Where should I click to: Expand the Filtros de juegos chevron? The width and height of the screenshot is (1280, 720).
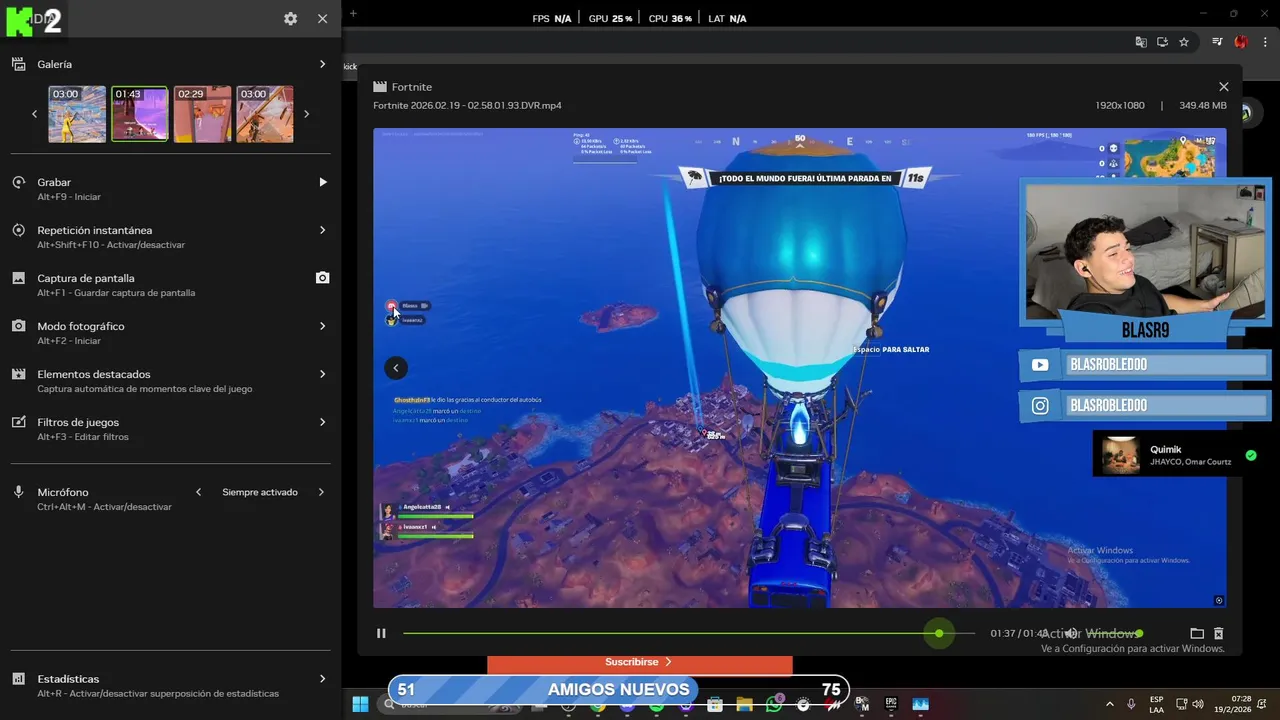[322, 422]
